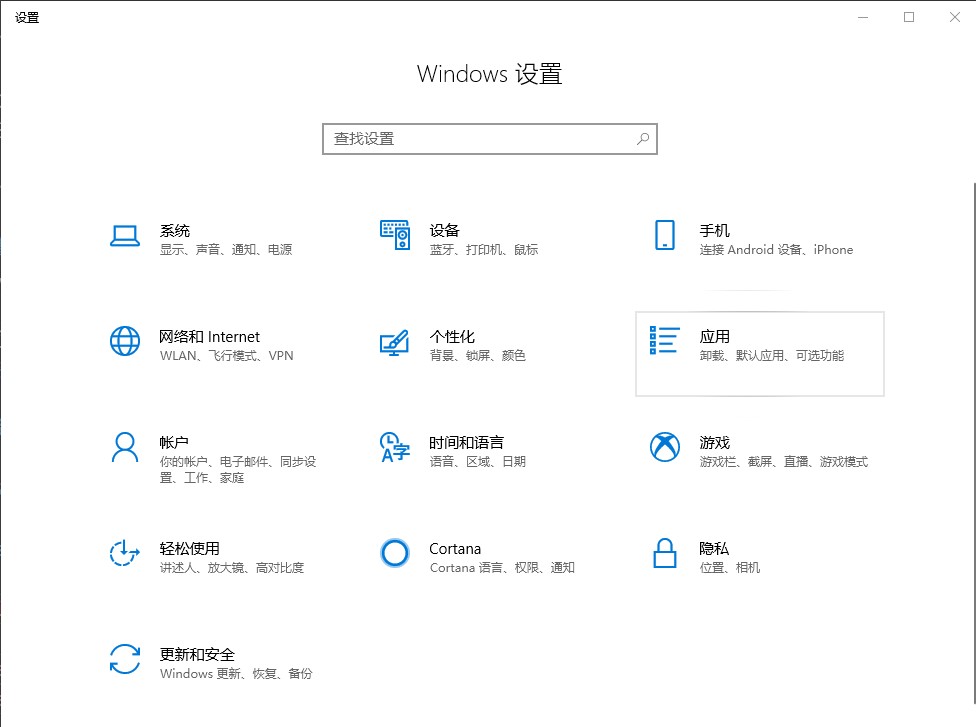This screenshot has height=727, width=976.
Task: Click text 游戏栏、截屏、直播、游戏模式
Action: [784, 461]
